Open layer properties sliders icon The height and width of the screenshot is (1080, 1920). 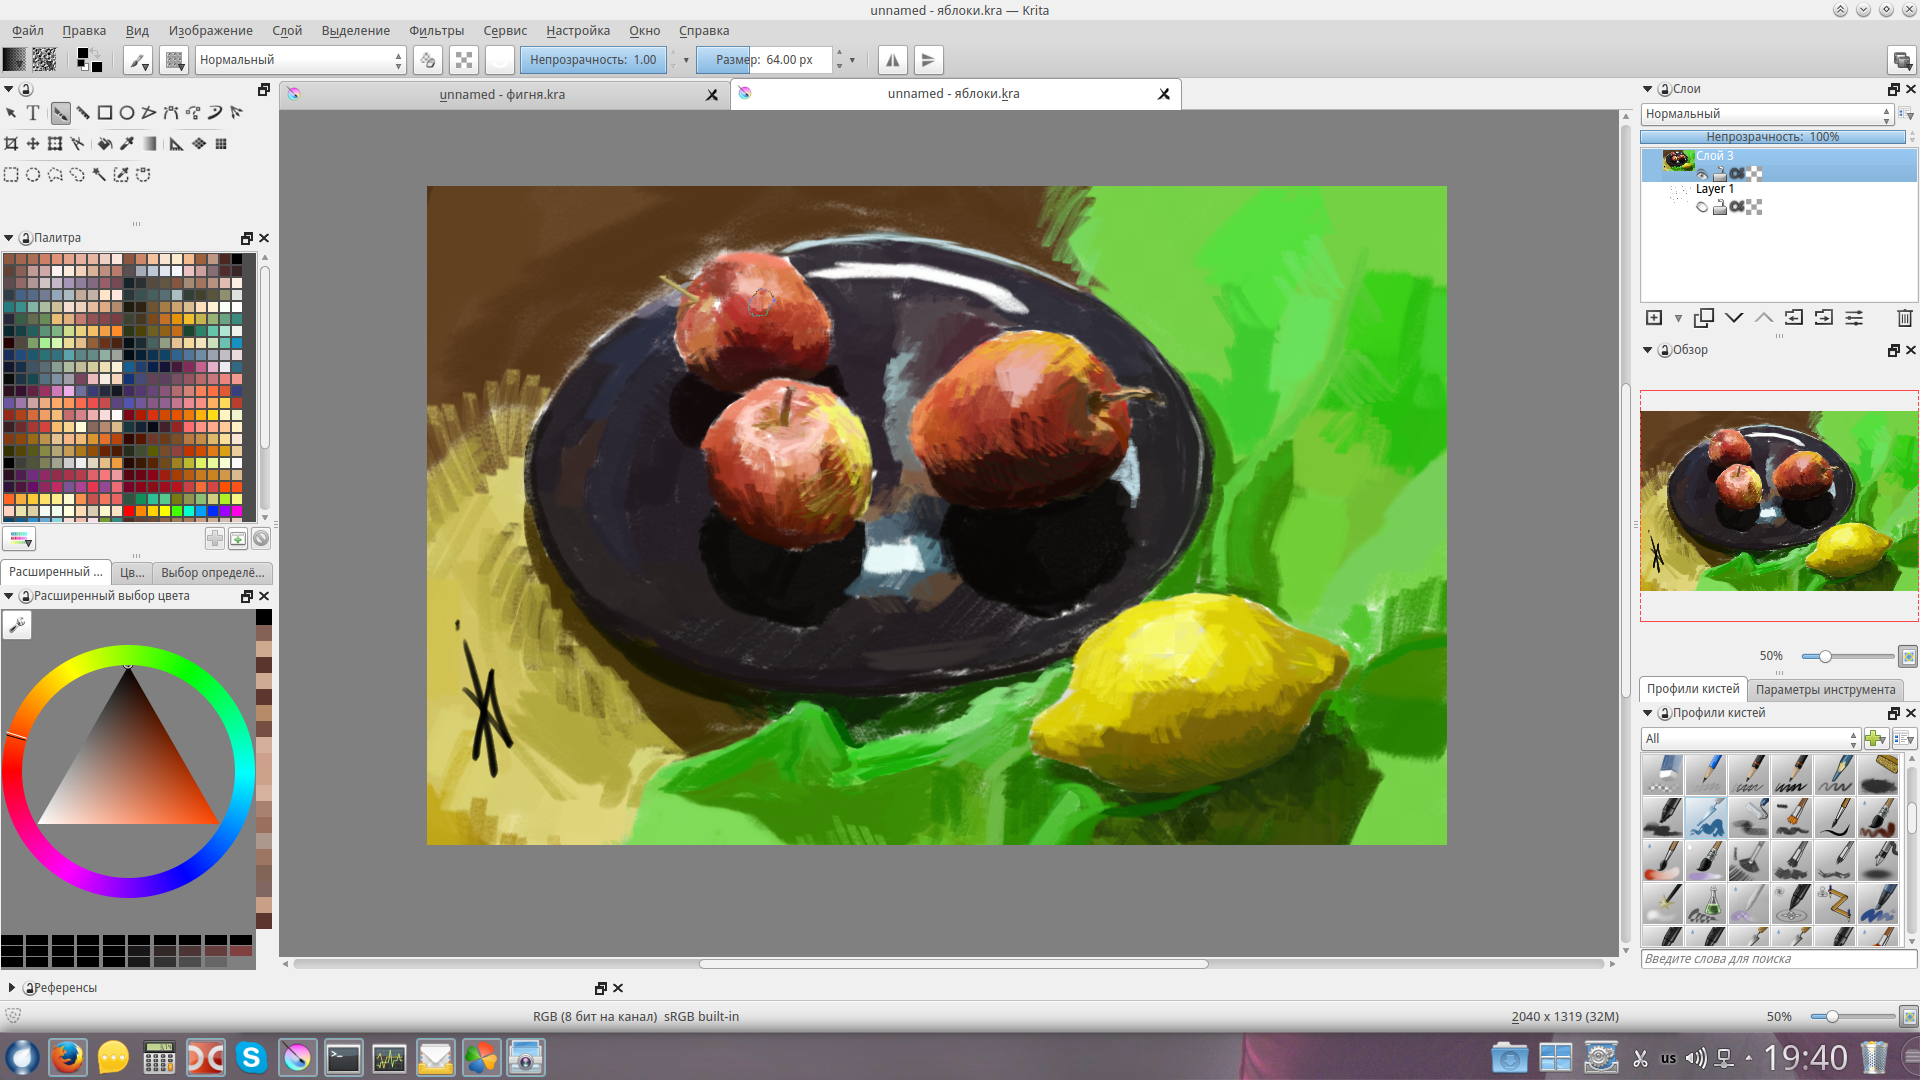(x=1854, y=318)
